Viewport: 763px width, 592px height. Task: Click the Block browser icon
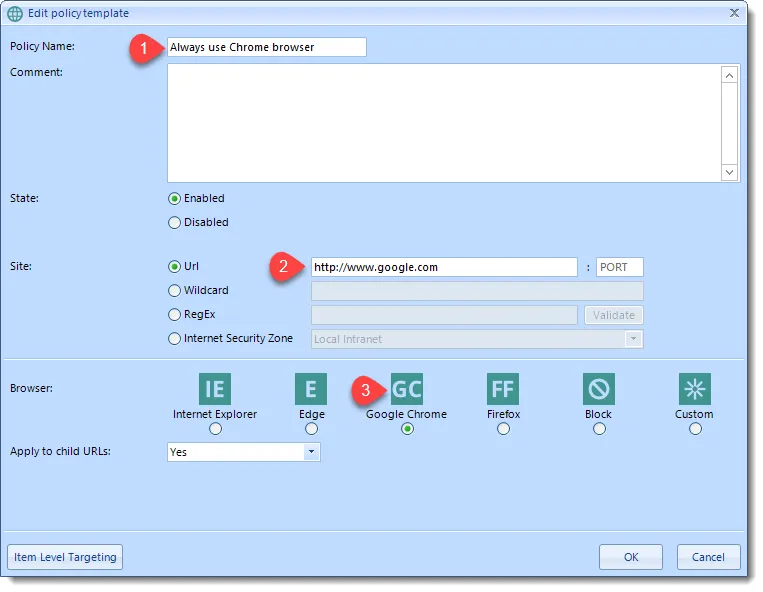(599, 389)
